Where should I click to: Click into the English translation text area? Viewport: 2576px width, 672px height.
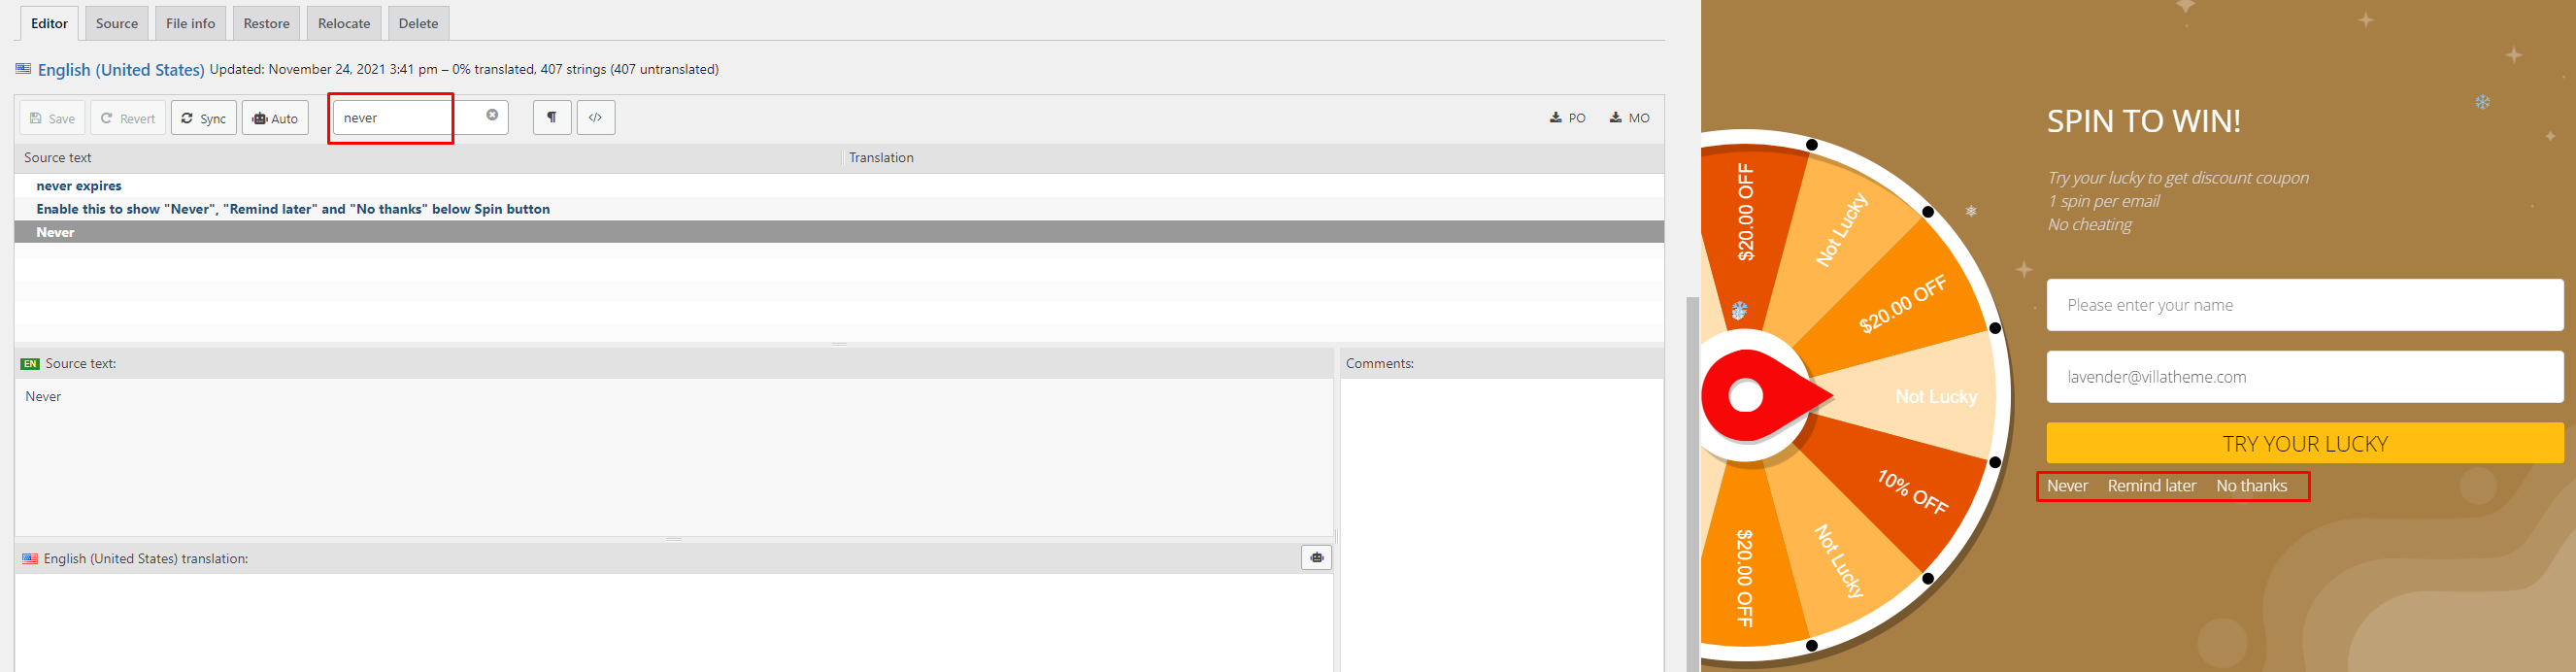tap(673, 622)
